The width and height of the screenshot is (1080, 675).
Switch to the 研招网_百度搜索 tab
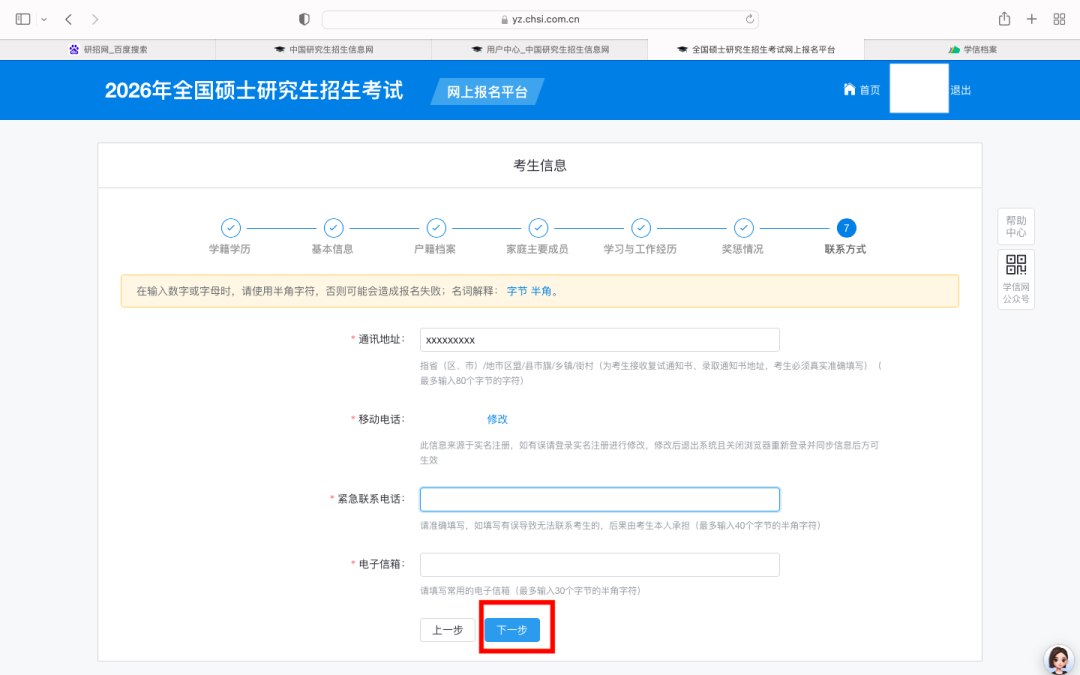pyautogui.click(x=108, y=49)
